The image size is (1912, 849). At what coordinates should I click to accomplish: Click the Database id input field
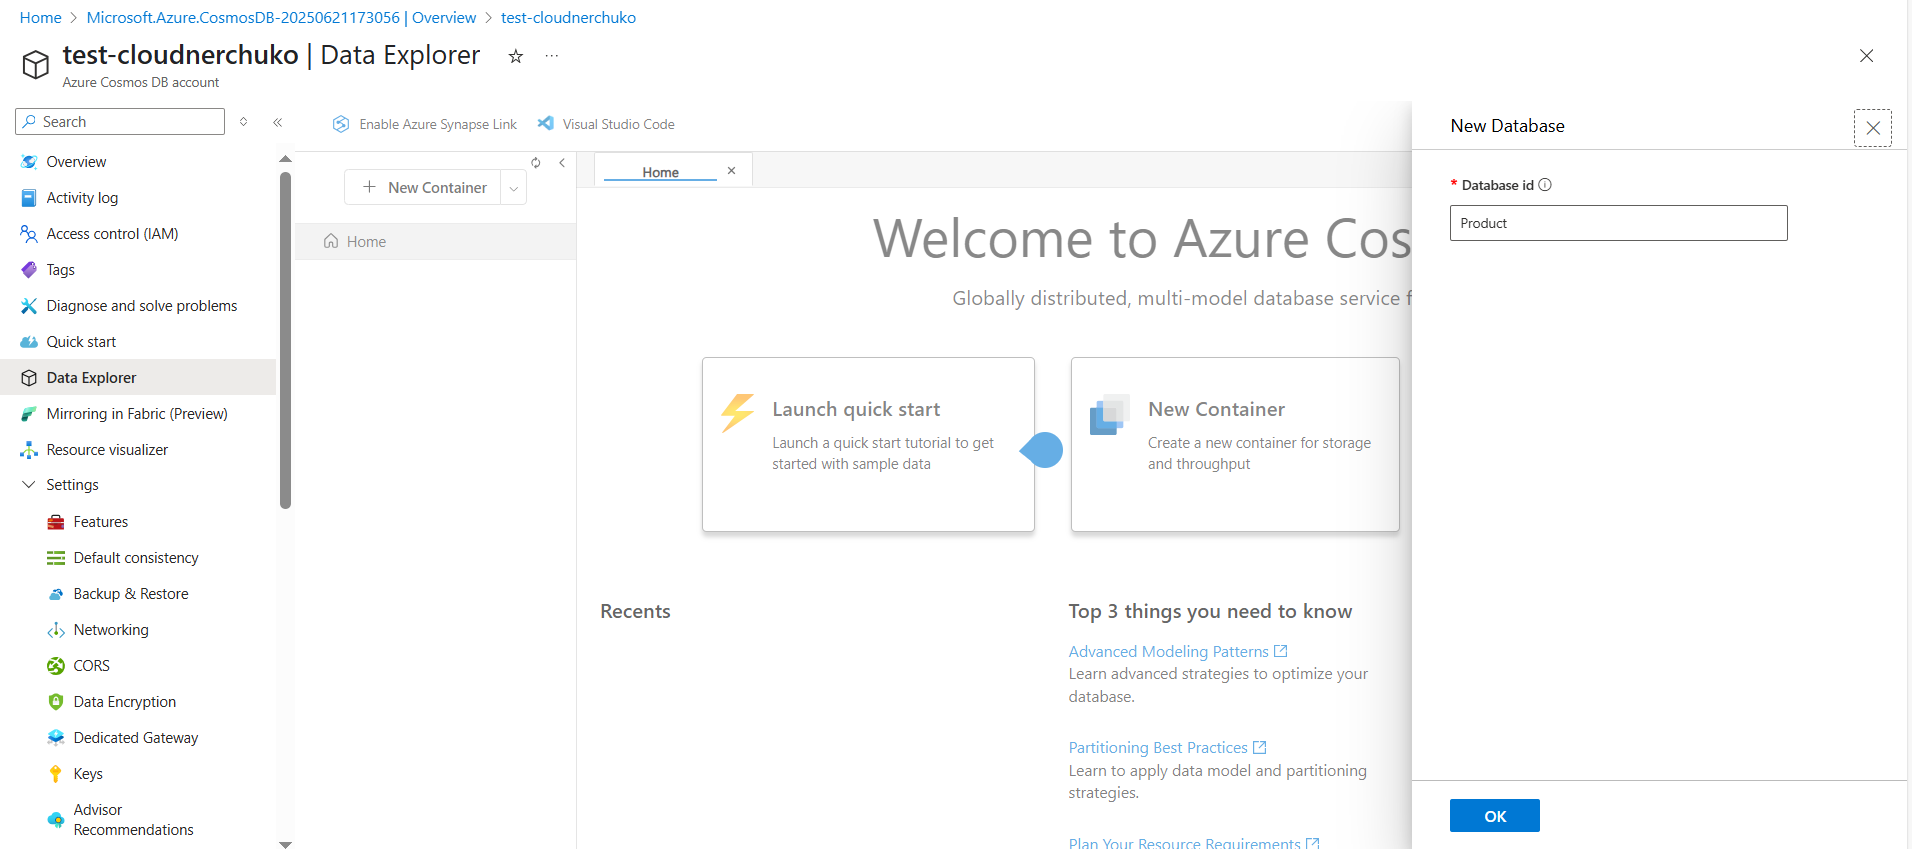pos(1618,223)
